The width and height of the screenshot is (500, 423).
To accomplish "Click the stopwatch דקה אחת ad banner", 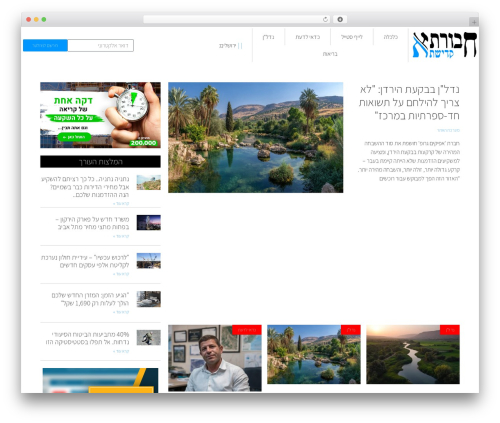I will click(x=100, y=115).
